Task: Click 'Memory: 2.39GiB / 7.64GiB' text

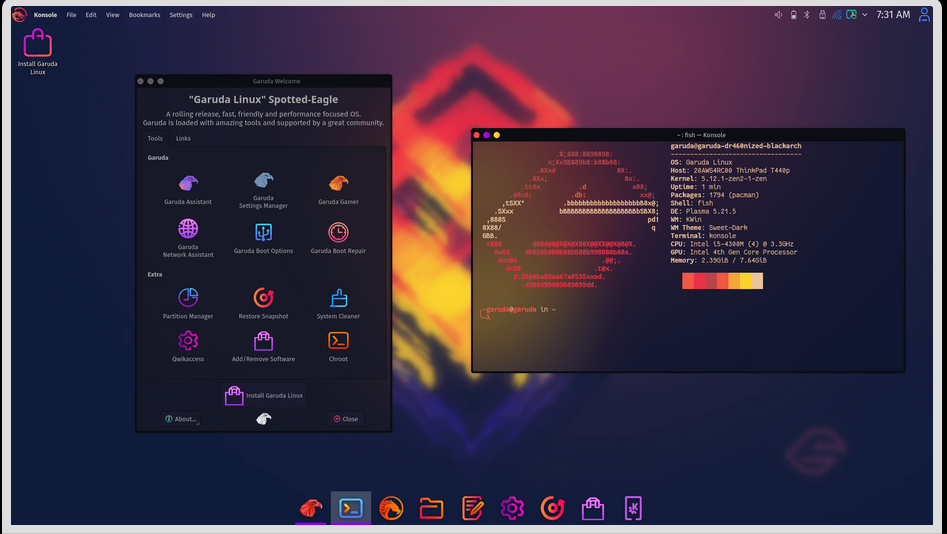Action: point(719,260)
